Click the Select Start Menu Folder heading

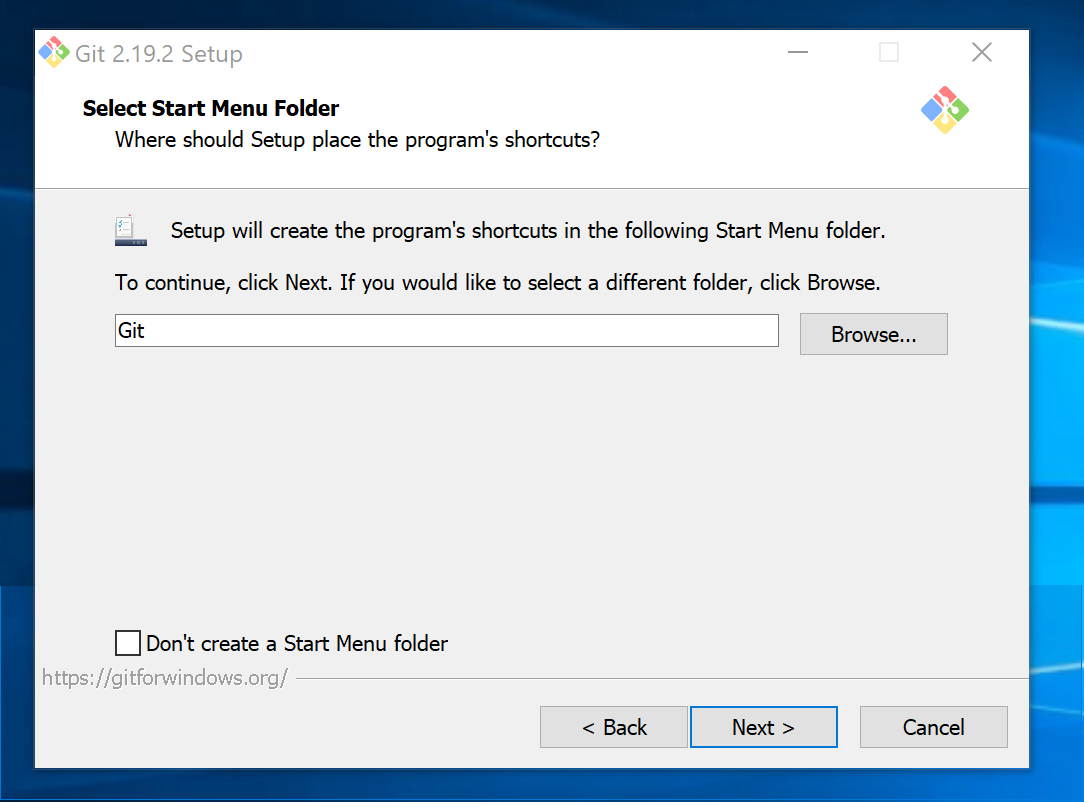[211, 109]
